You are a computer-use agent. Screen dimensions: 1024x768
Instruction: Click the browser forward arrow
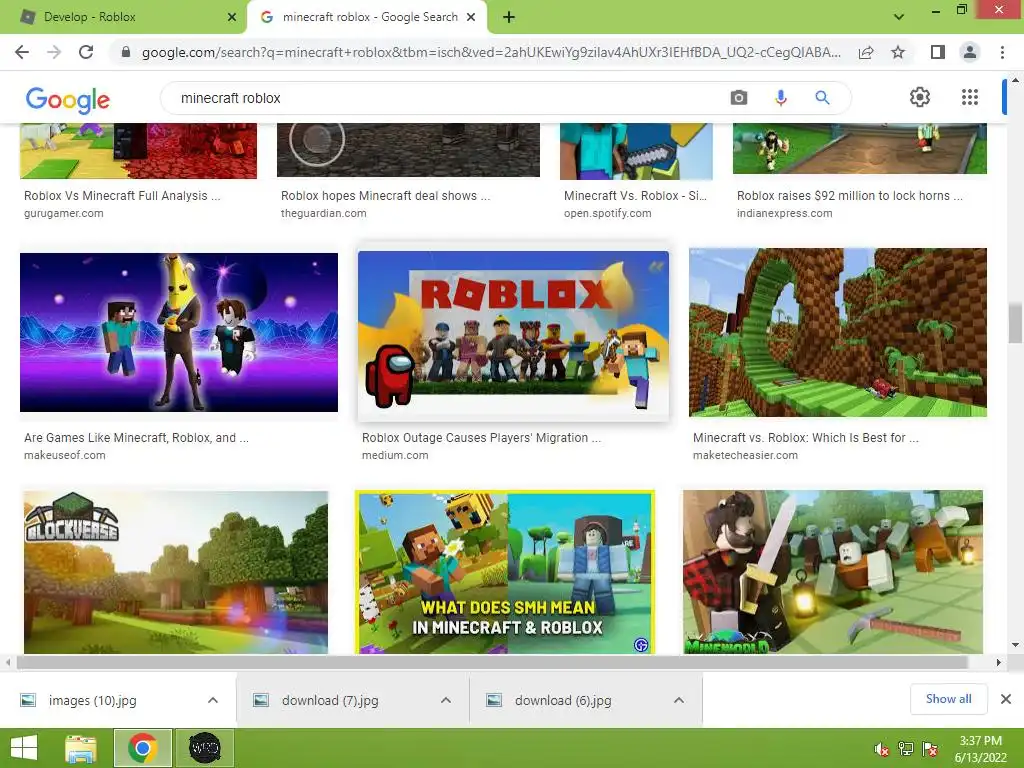(x=54, y=52)
